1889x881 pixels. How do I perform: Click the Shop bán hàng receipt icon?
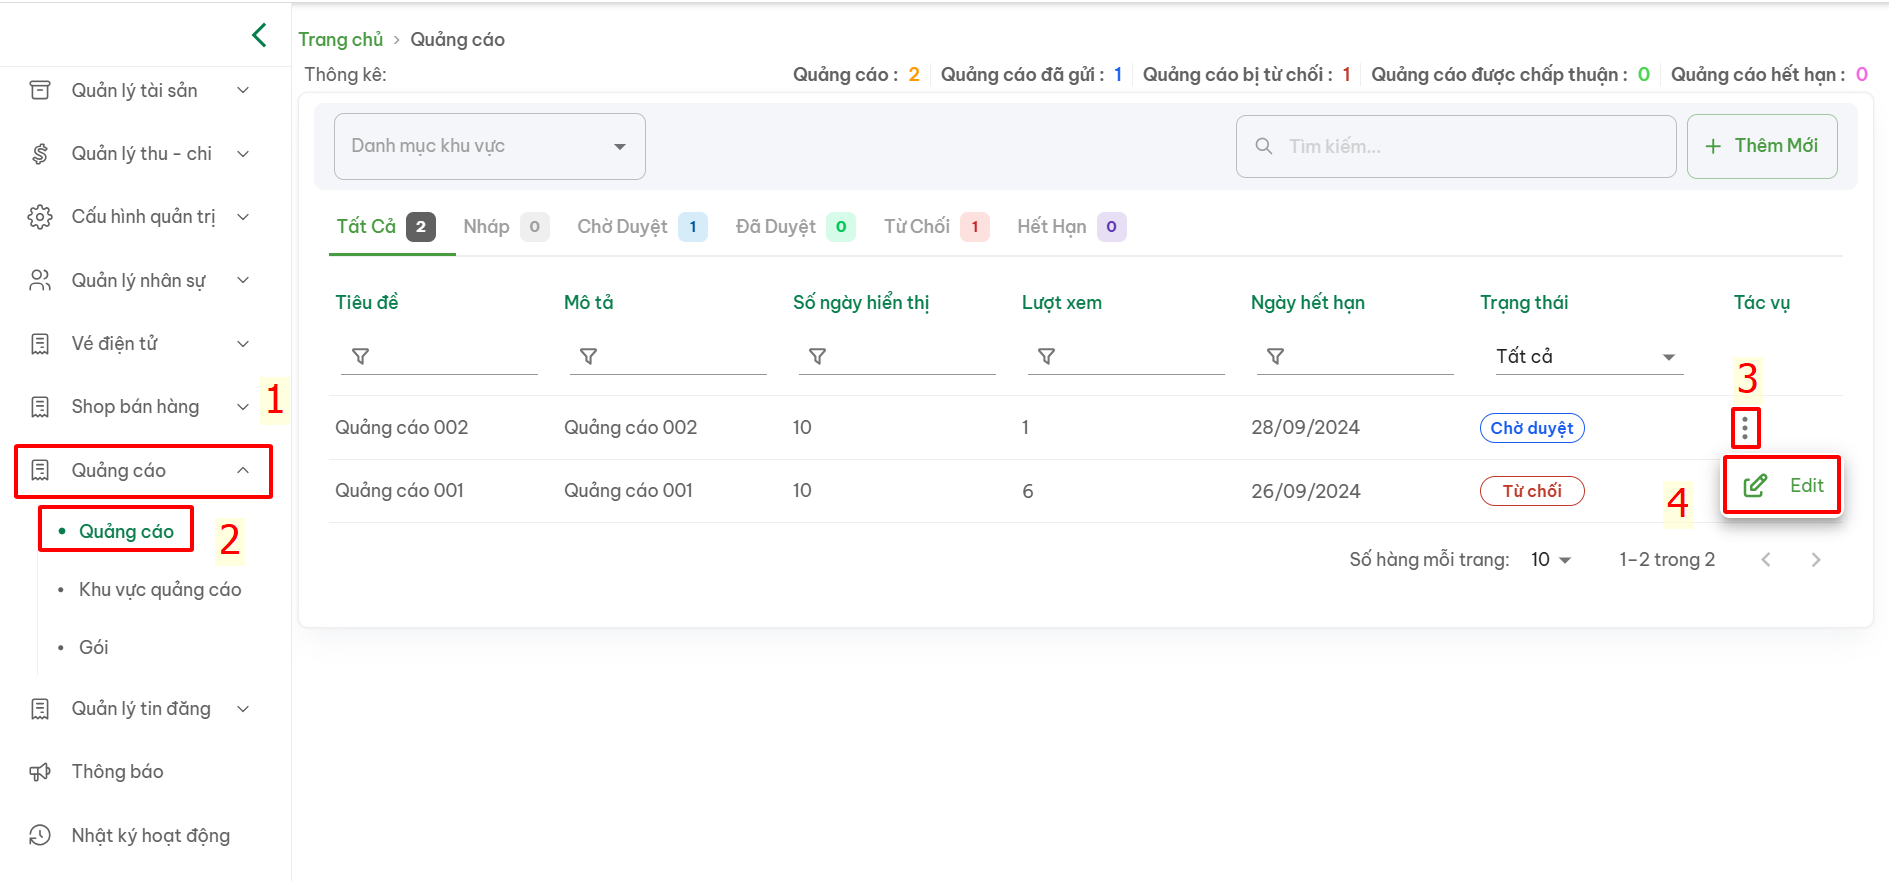pos(40,407)
